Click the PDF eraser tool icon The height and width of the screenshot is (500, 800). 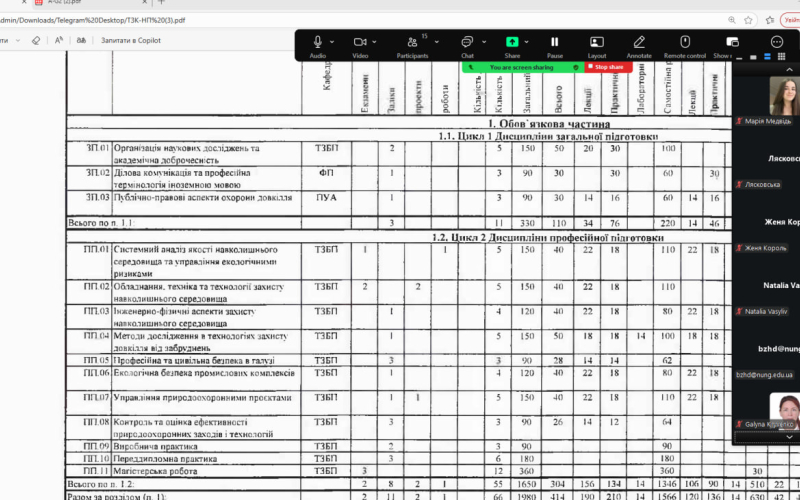click(x=35, y=40)
